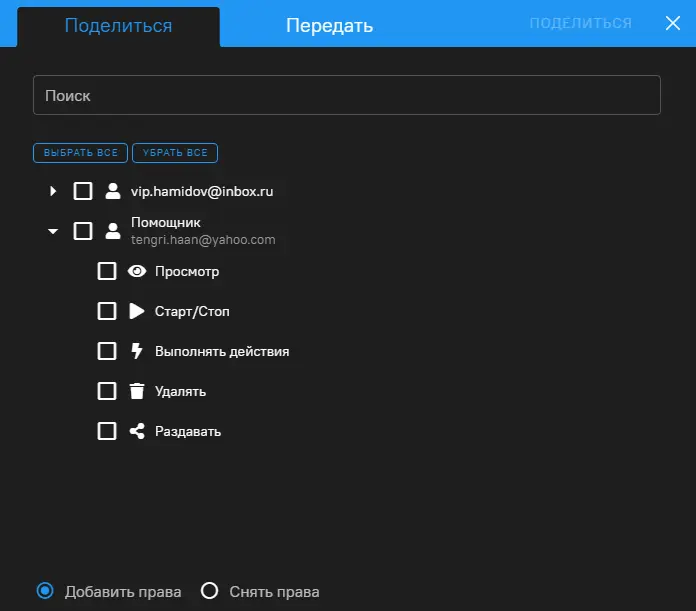The image size is (696, 611).
Task: Tick the Удалять permission checkbox
Action: pyautogui.click(x=107, y=391)
